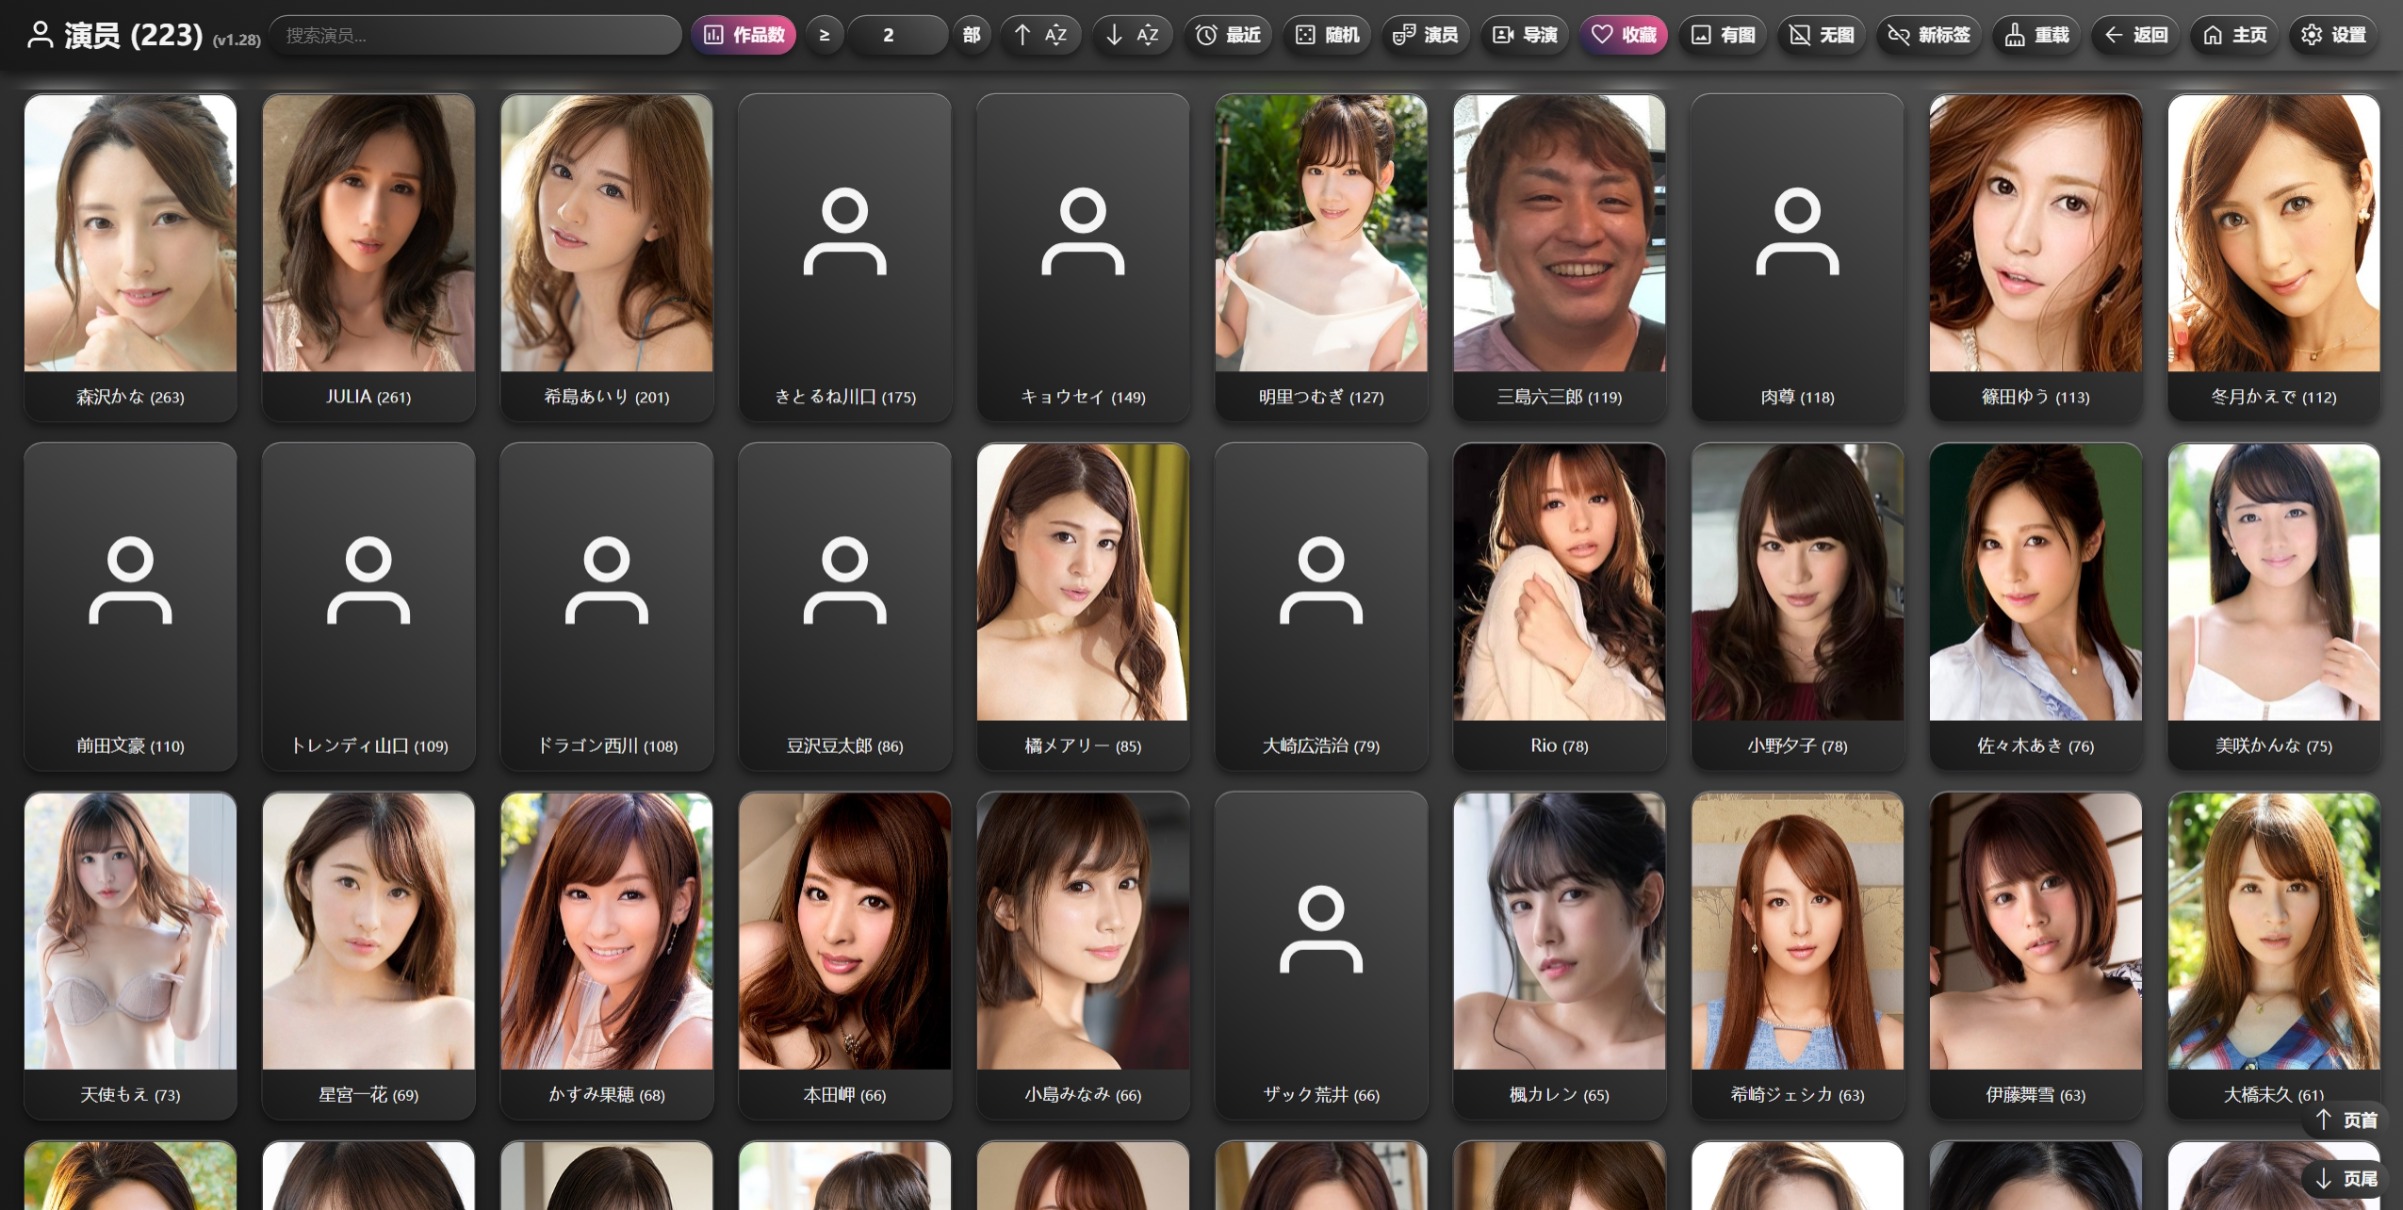Filter by 导演 (directors)
Image resolution: width=2403 pixels, height=1210 pixels.
coord(1524,35)
